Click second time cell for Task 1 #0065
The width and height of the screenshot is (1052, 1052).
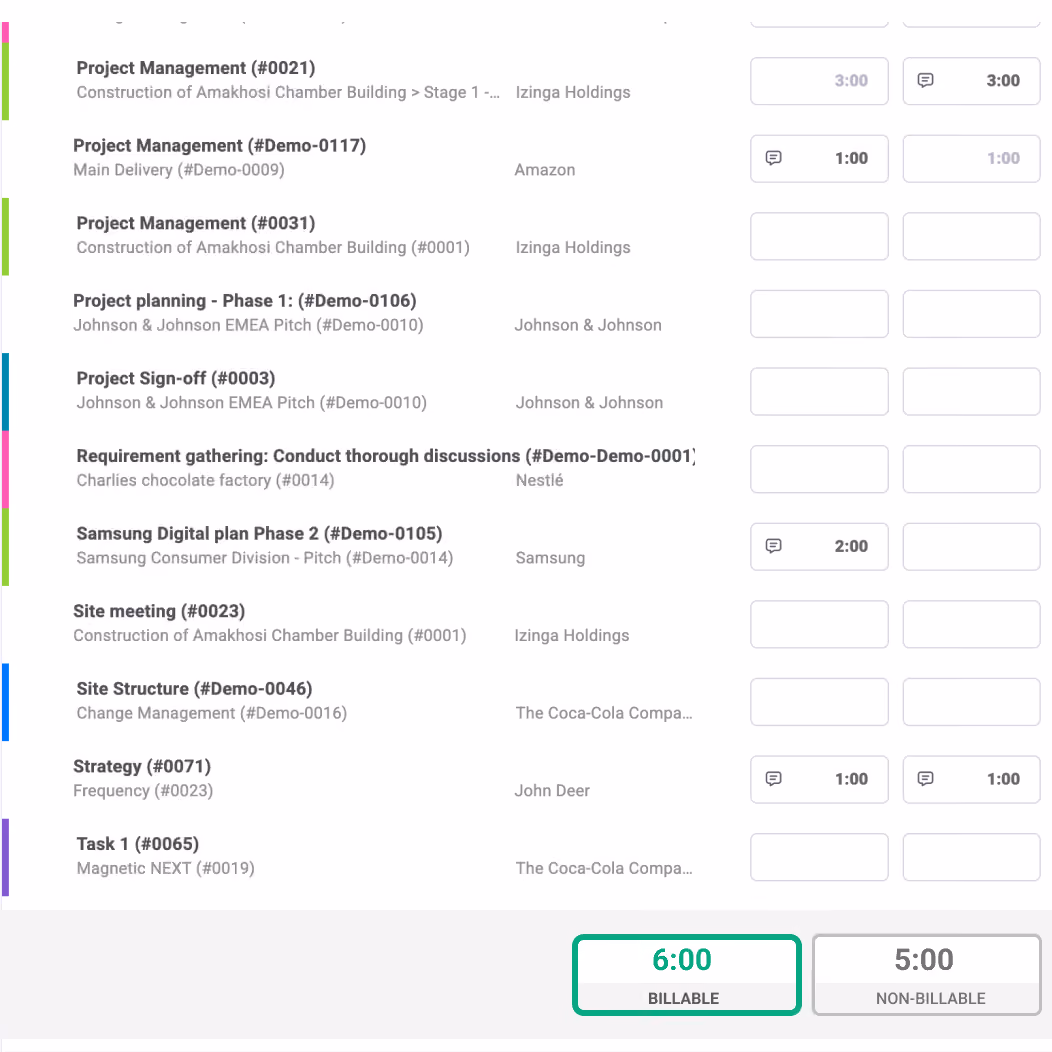click(x=971, y=857)
